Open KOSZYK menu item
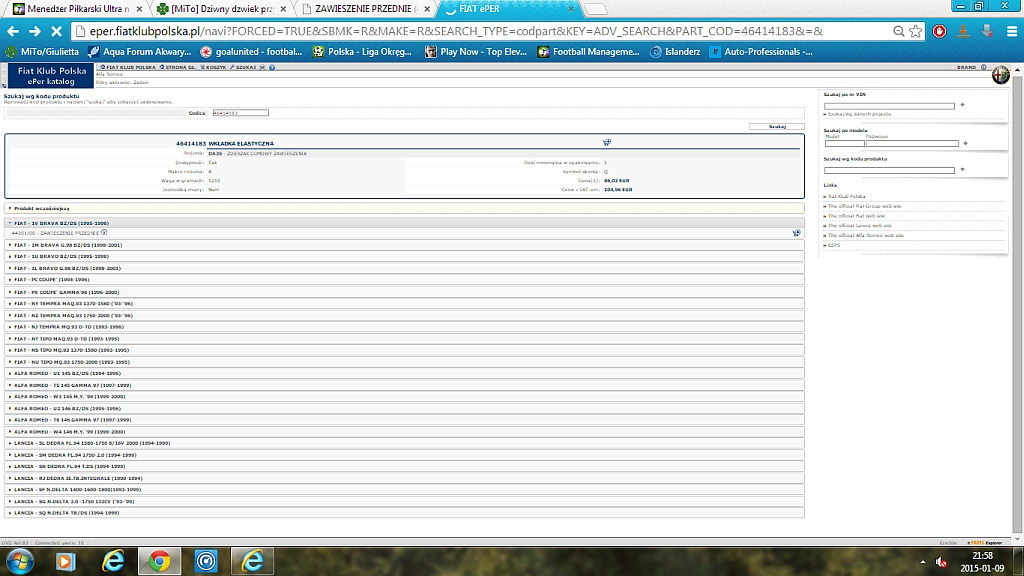Viewport: 1024px width, 576px height. coord(214,67)
